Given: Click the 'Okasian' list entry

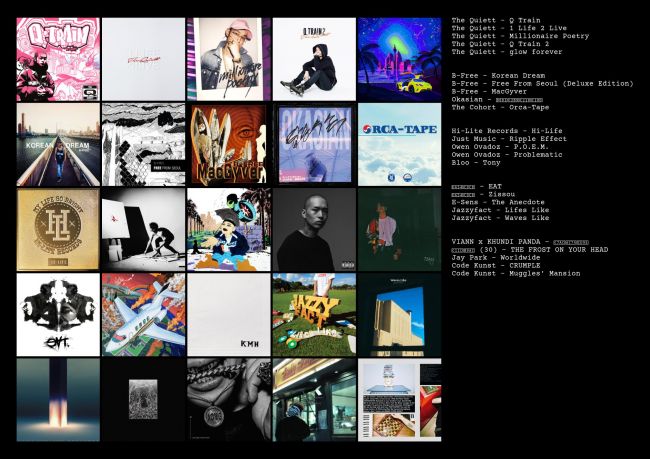Looking at the screenshot, I should point(497,100).
